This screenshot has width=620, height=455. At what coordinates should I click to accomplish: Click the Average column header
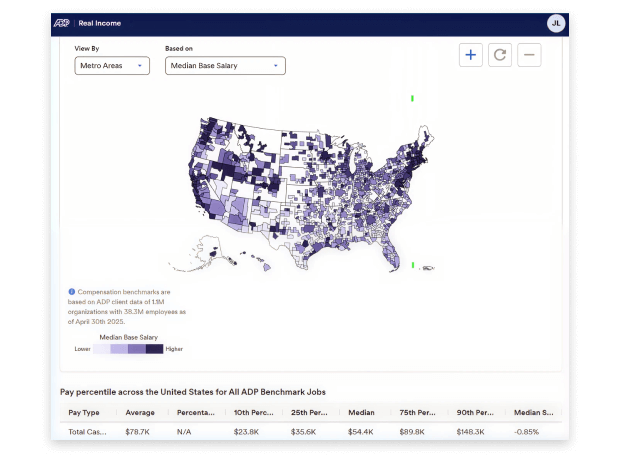140,412
